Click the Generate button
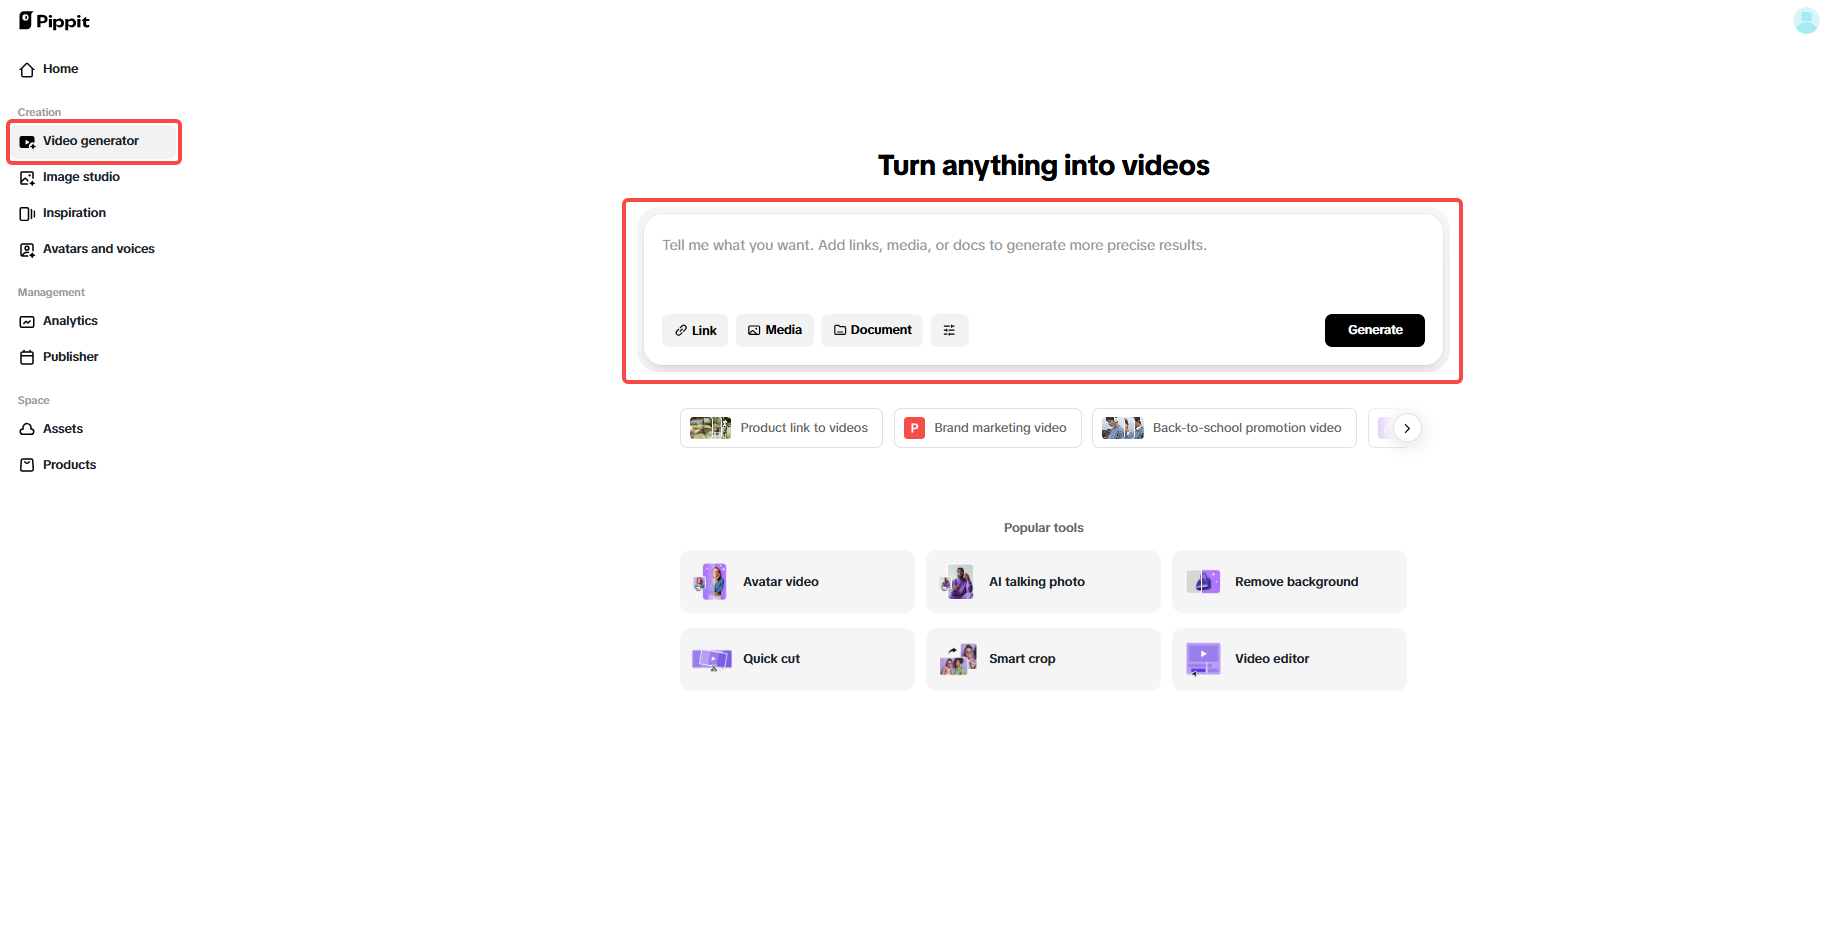This screenshot has width=1844, height=940. [1374, 330]
